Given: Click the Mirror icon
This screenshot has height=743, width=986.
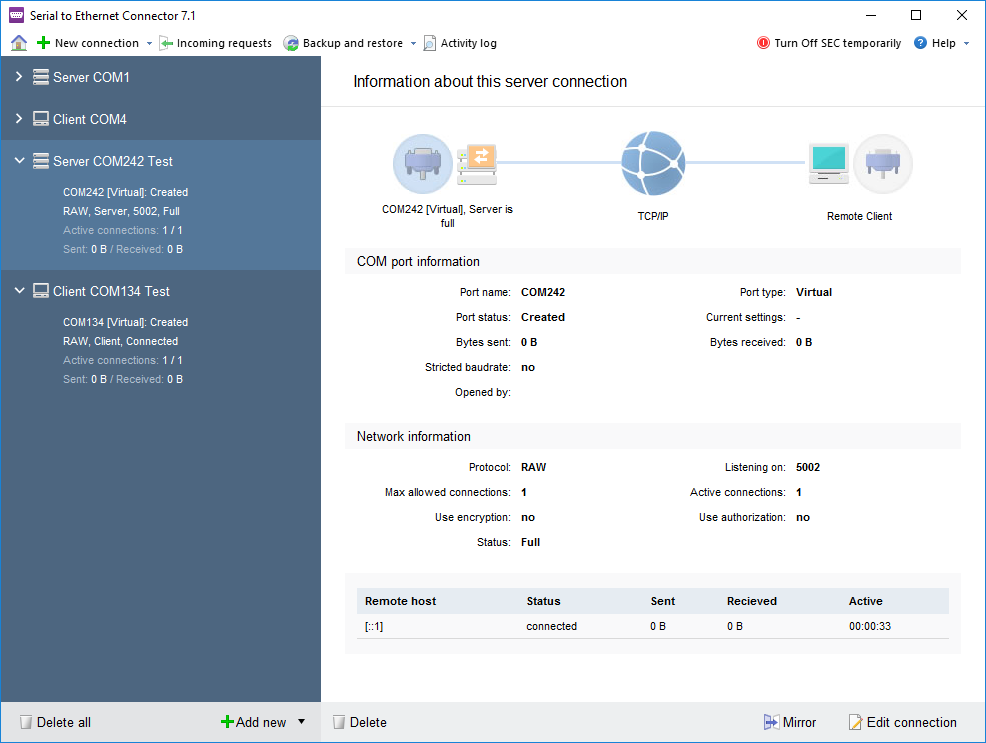Looking at the screenshot, I should tap(771, 722).
